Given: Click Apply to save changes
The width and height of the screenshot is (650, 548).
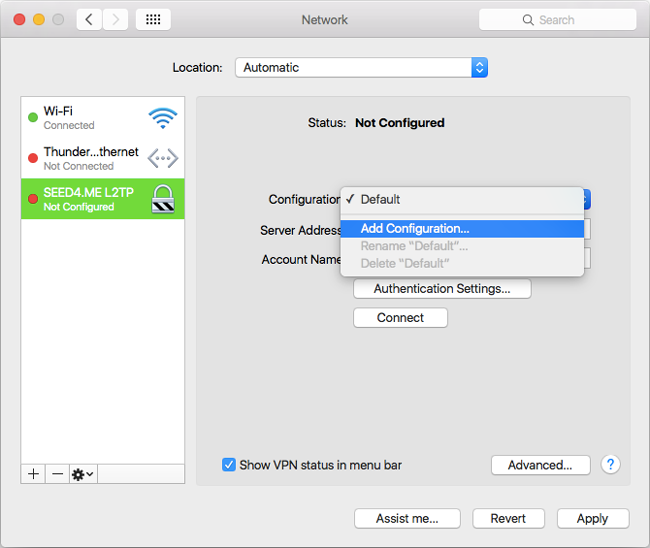Looking at the screenshot, I should 592,518.
